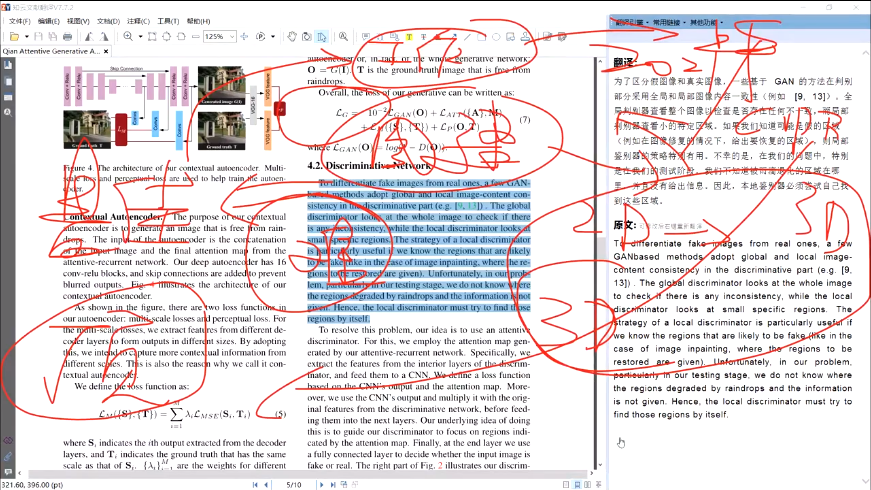Expand the open-file dropdown arrow
Screen dimensions: 871x490
click(26, 37)
